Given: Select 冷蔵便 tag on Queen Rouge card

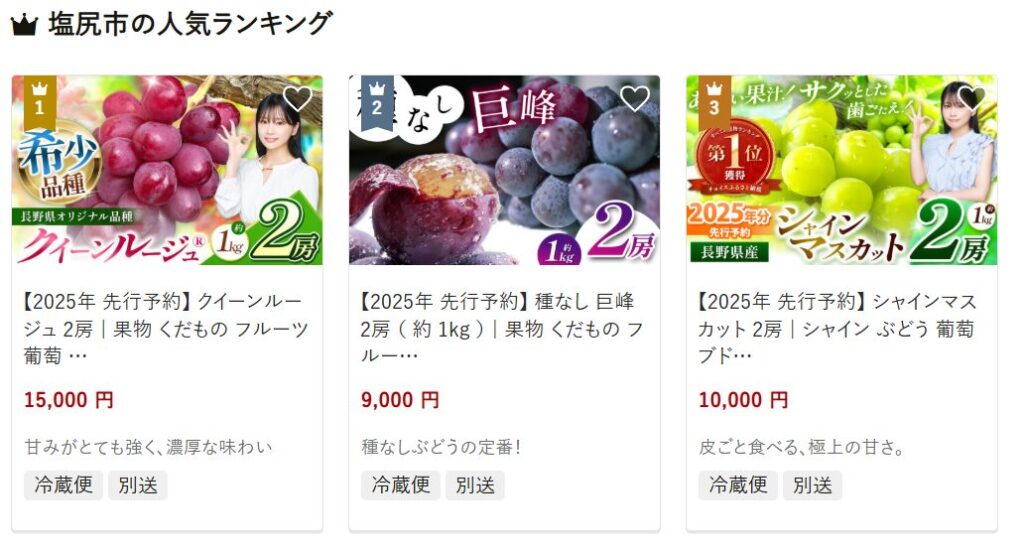Looking at the screenshot, I should [x=63, y=485].
